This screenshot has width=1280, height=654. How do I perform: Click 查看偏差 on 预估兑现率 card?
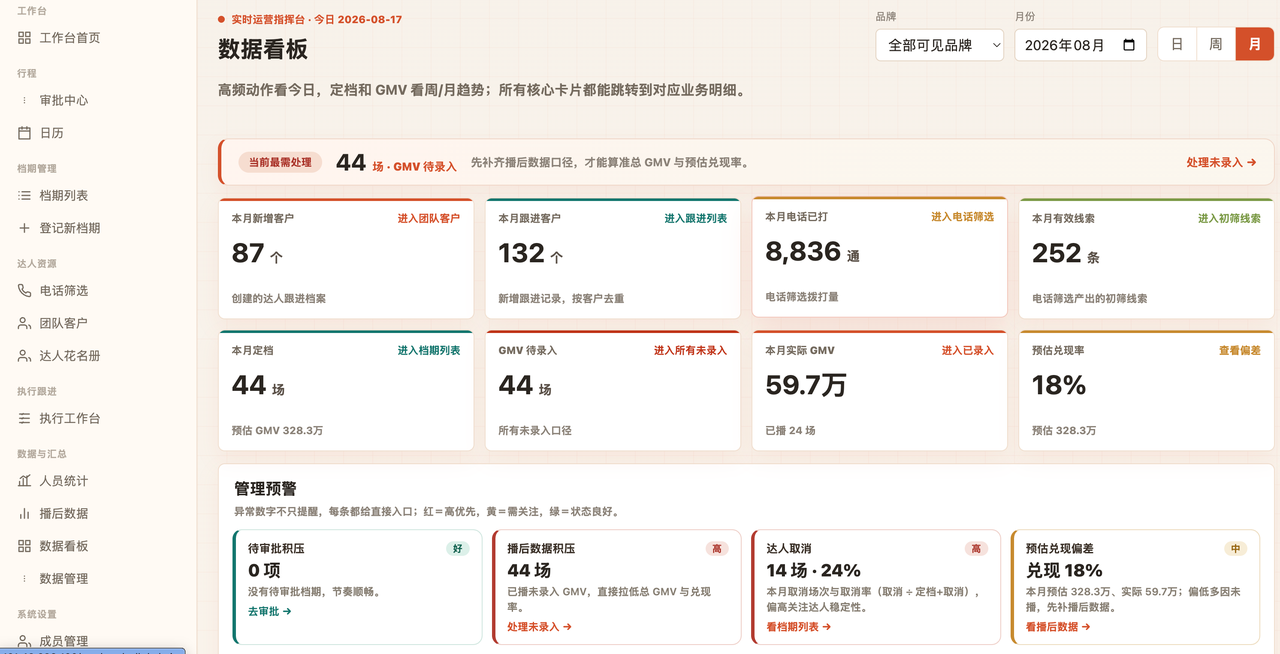click(1240, 351)
